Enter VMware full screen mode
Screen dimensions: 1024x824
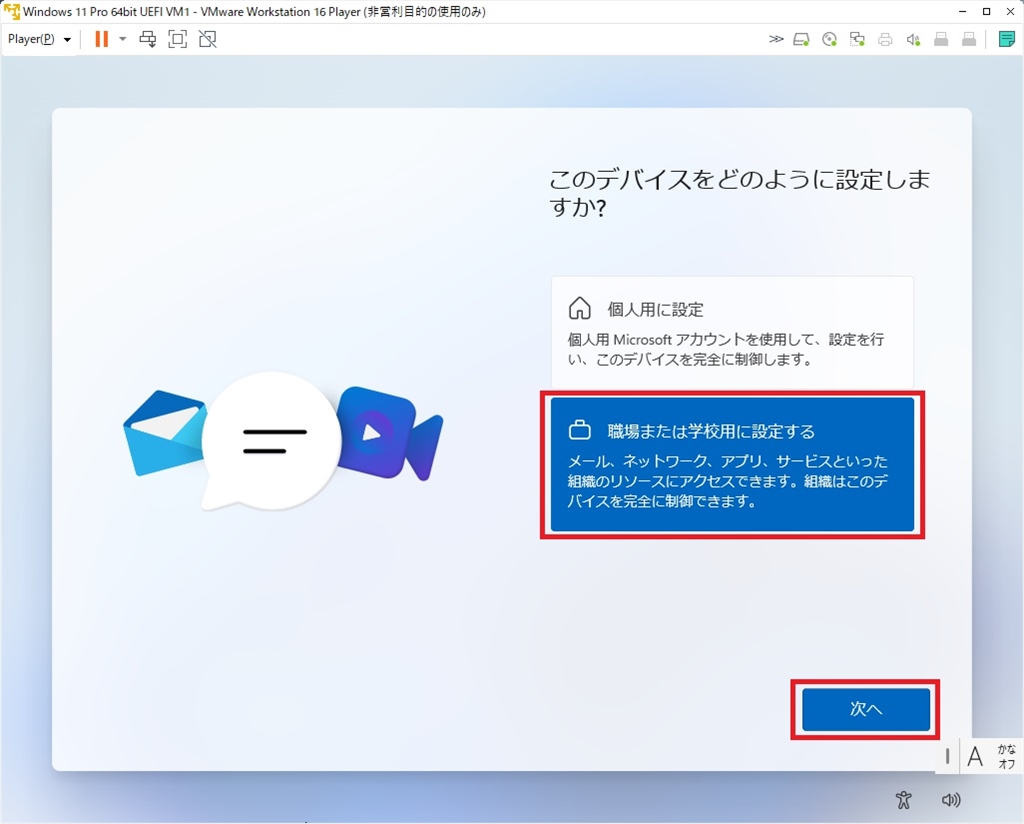click(x=178, y=39)
